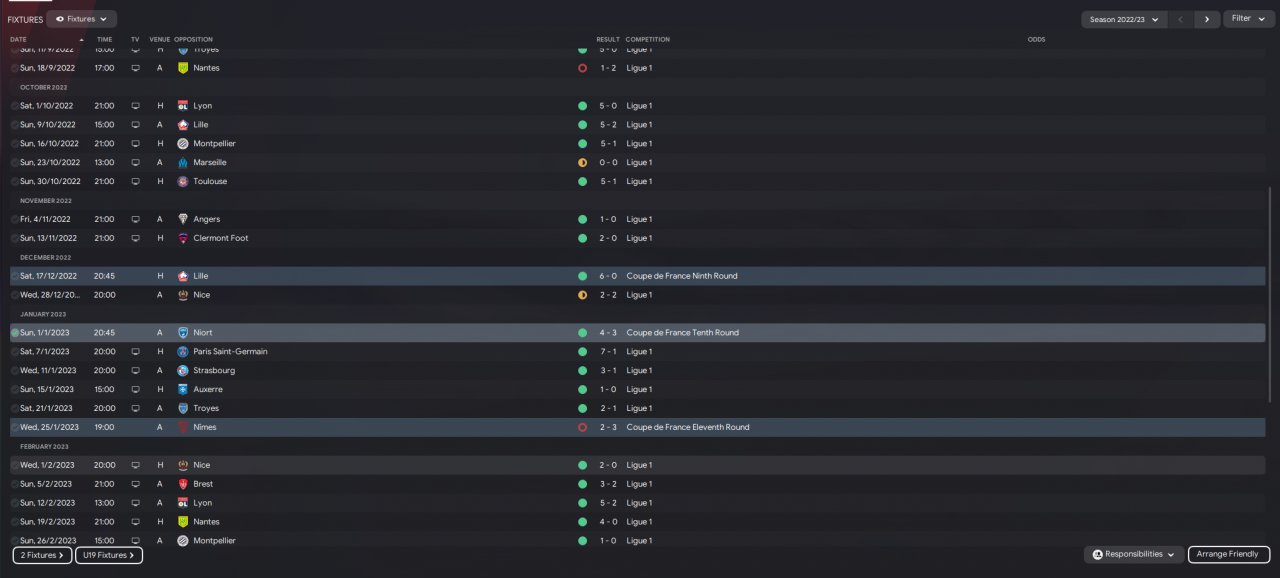This screenshot has width=1280, height=578.
Task: Go to next season using right arrow
Action: (x=1207, y=19)
